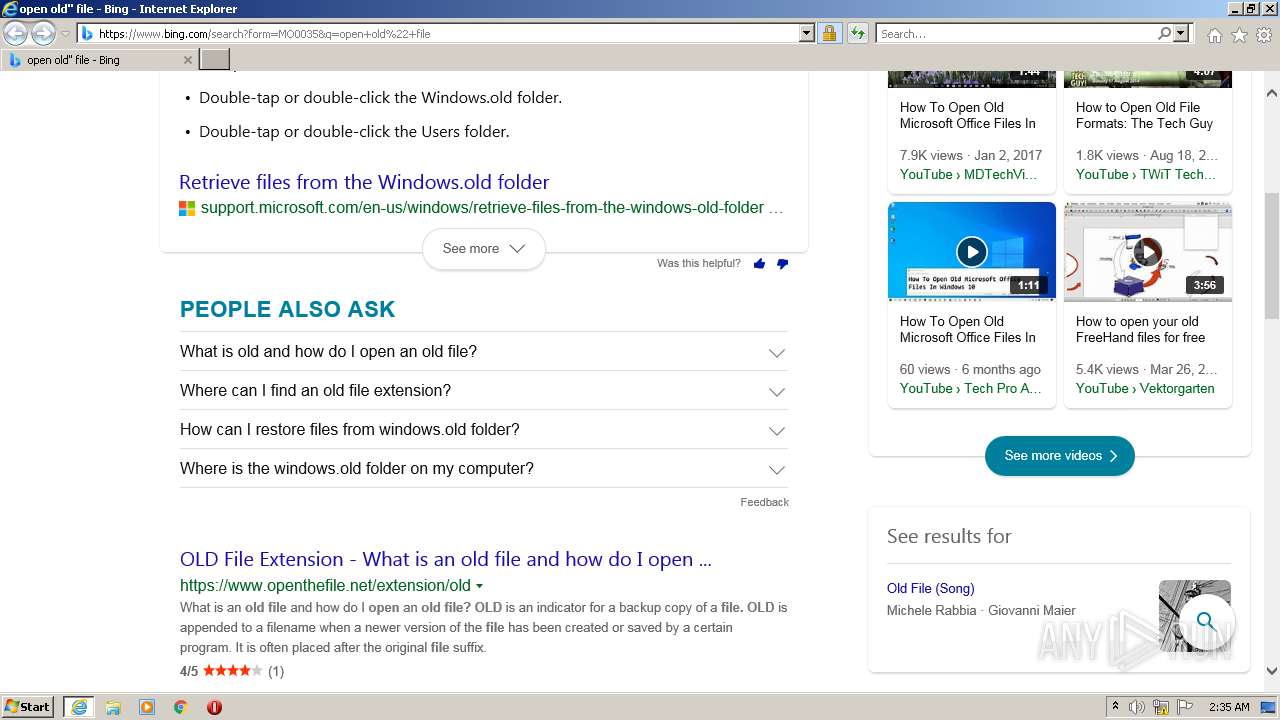Expand 'How can I restore files from windows.old folder?'
1280x720 pixels.
pos(483,430)
